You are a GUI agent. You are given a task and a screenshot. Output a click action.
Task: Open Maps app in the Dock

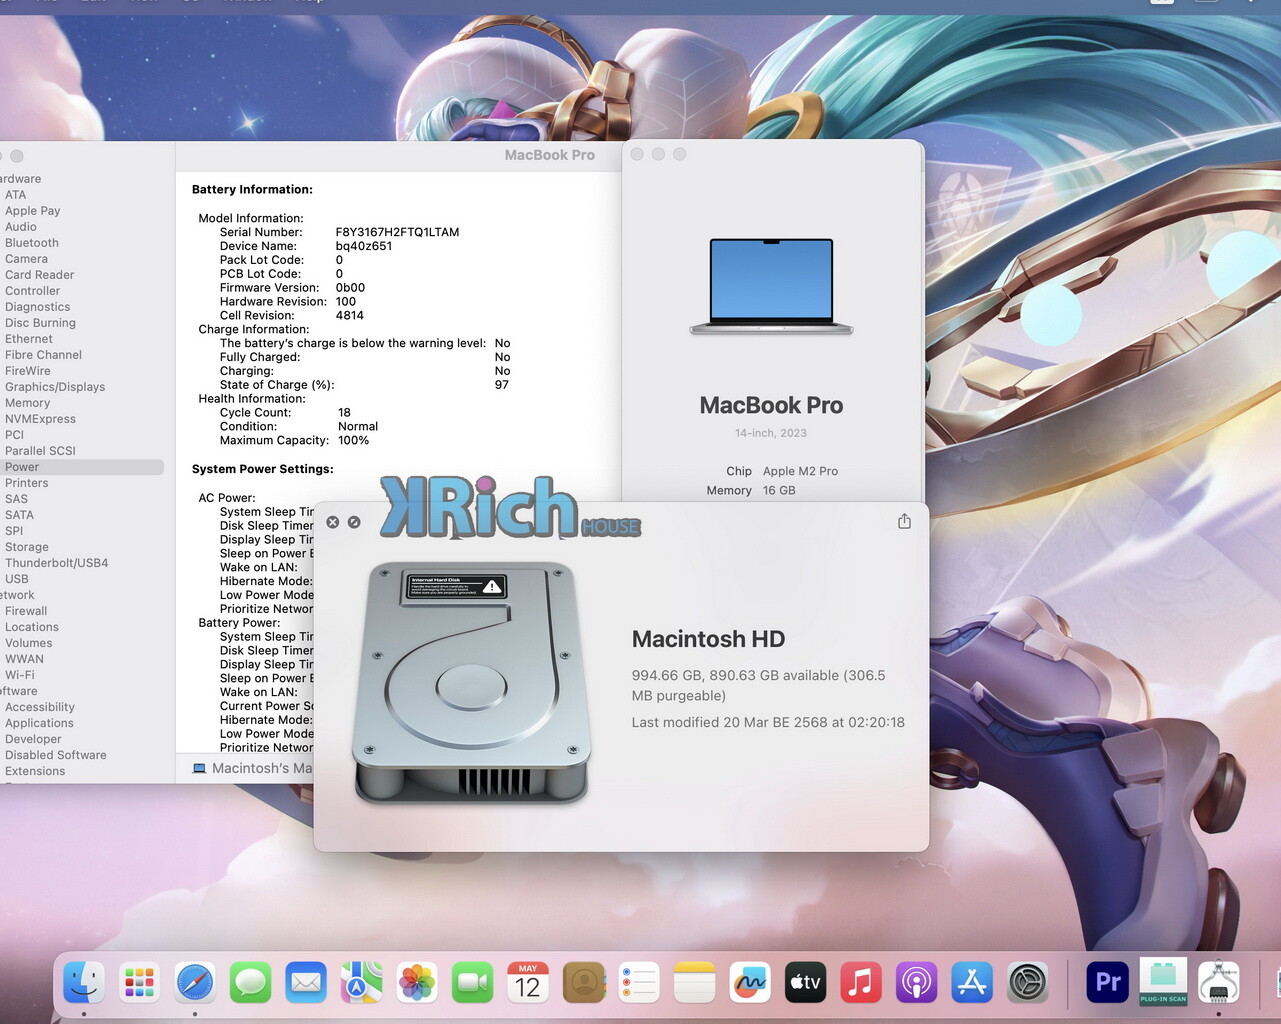361,982
